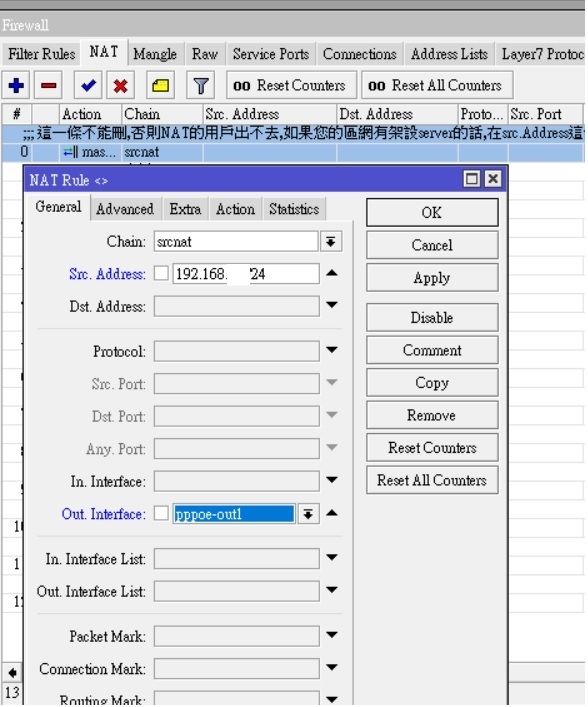Select the General tab in NAT Rule
588x707 pixels.
[58, 207]
